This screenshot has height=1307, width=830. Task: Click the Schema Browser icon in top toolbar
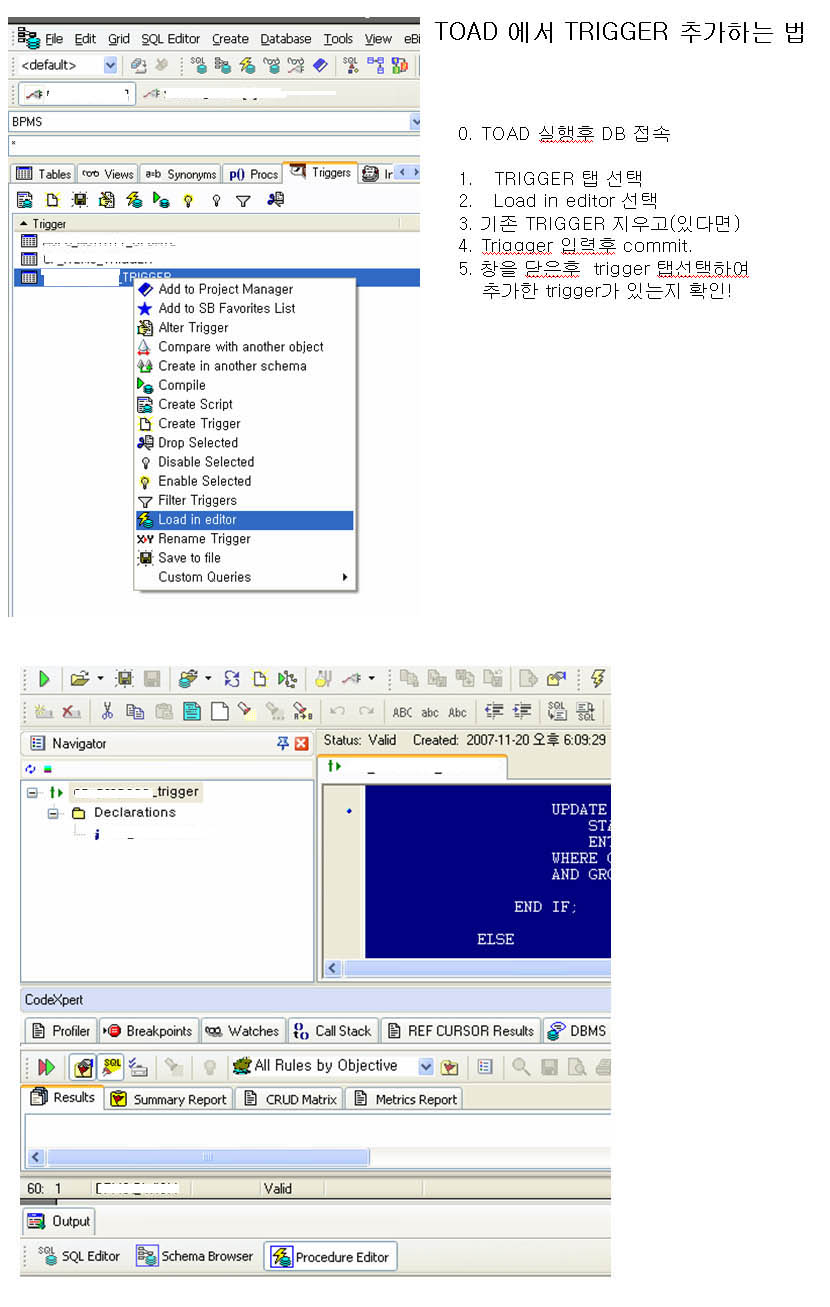coord(221,65)
